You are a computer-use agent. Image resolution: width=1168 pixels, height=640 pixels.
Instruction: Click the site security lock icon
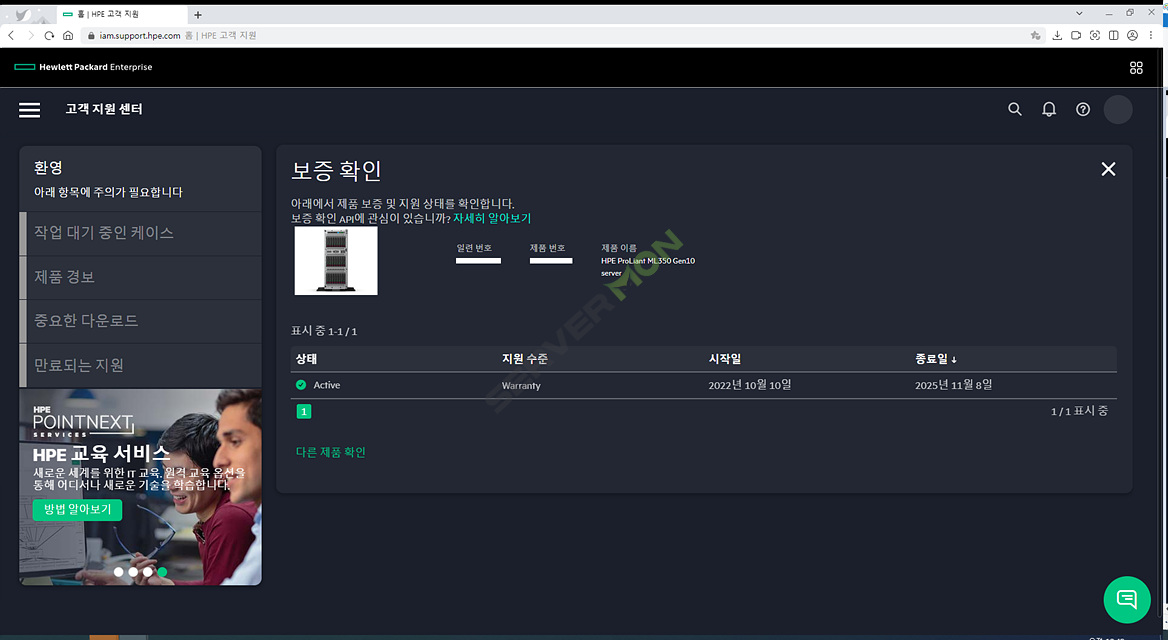[91, 35]
